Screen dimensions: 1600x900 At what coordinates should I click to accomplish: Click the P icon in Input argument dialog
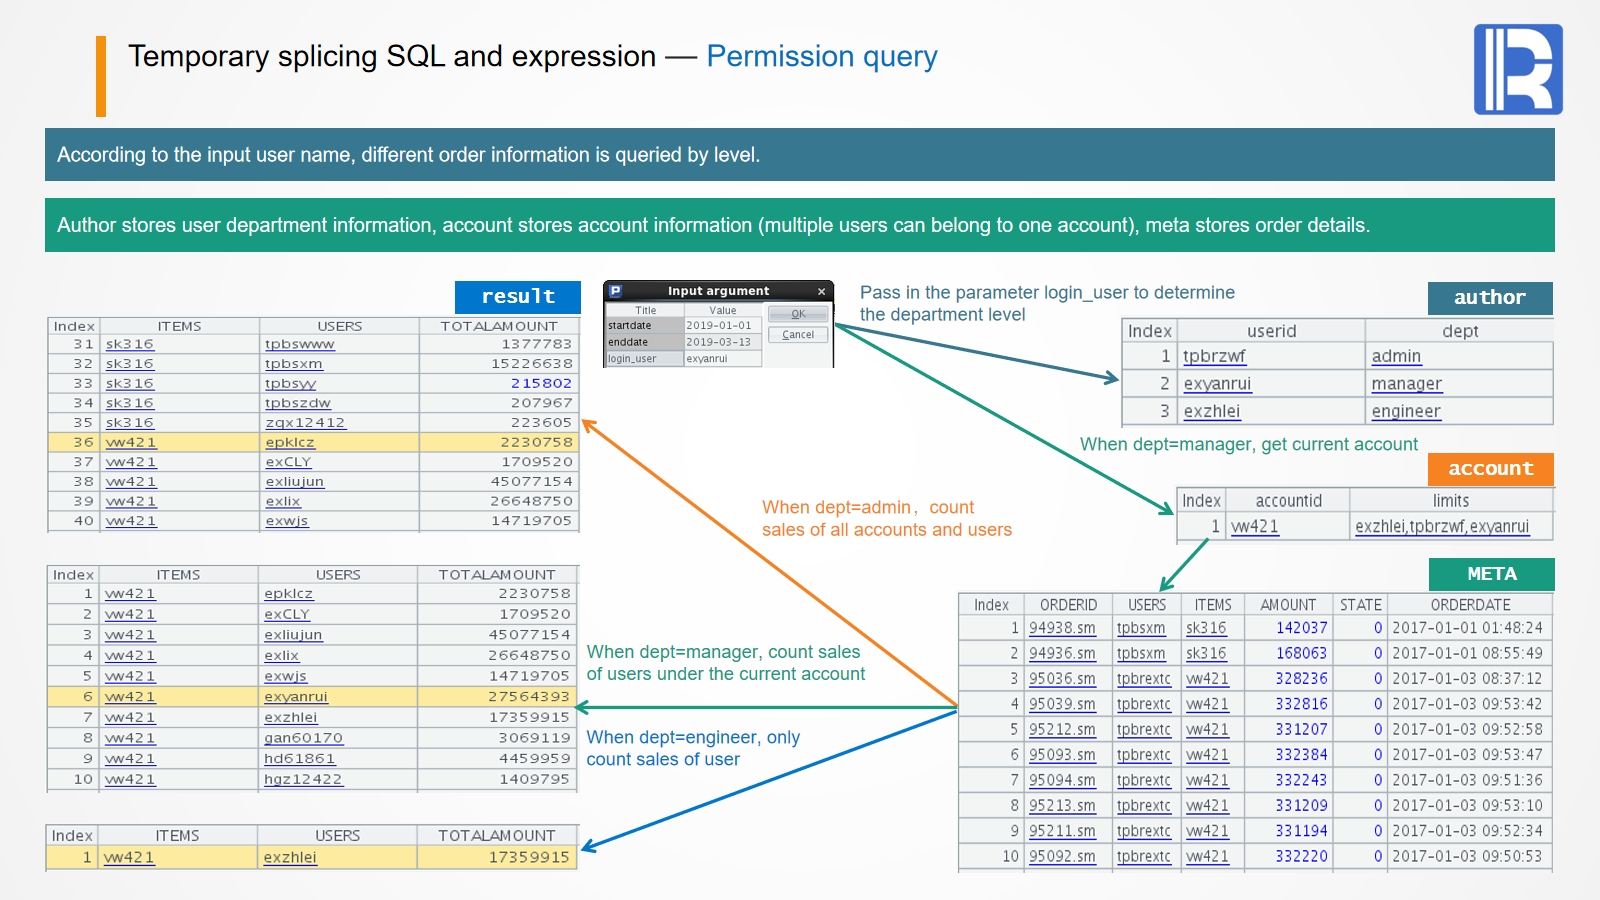(616, 291)
